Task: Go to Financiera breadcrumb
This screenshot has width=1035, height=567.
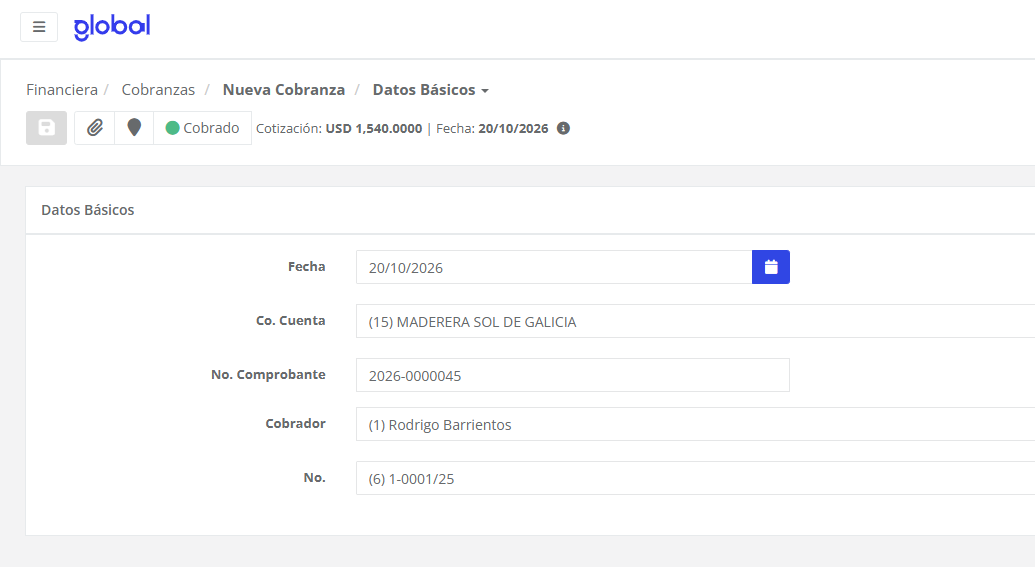Action: point(62,90)
